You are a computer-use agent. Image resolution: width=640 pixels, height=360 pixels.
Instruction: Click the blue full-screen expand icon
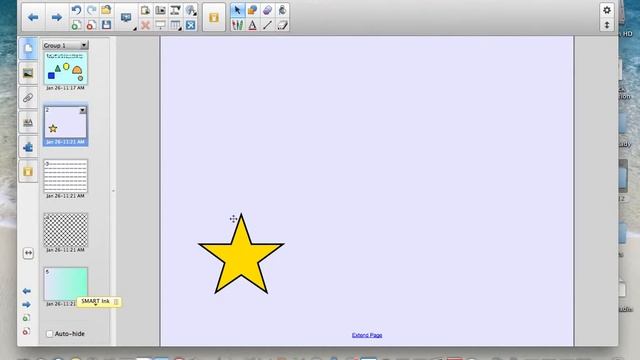191,25
